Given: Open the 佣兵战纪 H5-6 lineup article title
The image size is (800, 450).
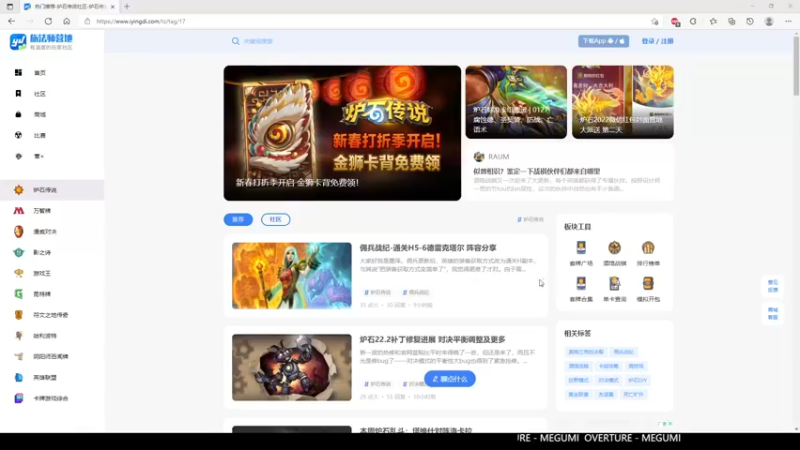Looking at the screenshot, I should click(x=428, y=248).
